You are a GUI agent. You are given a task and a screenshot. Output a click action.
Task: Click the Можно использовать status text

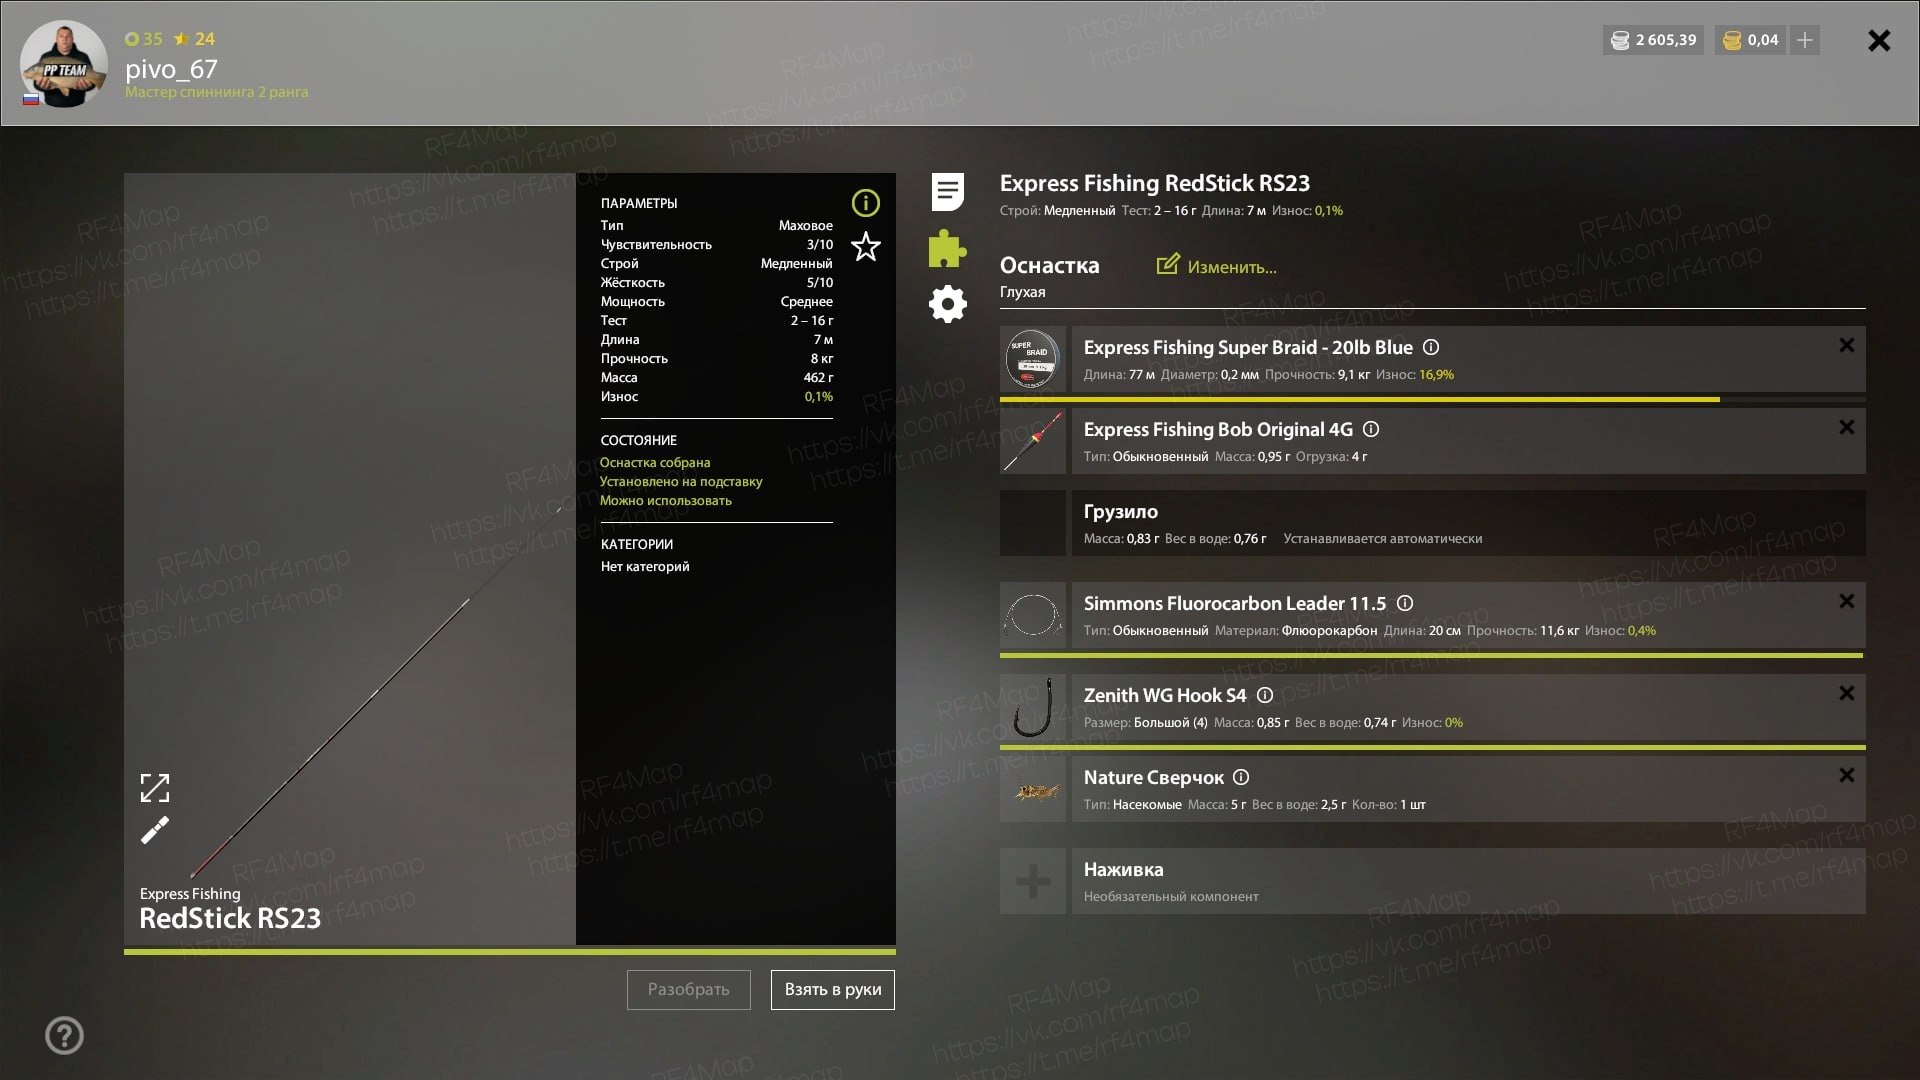[x=666, y=500]
